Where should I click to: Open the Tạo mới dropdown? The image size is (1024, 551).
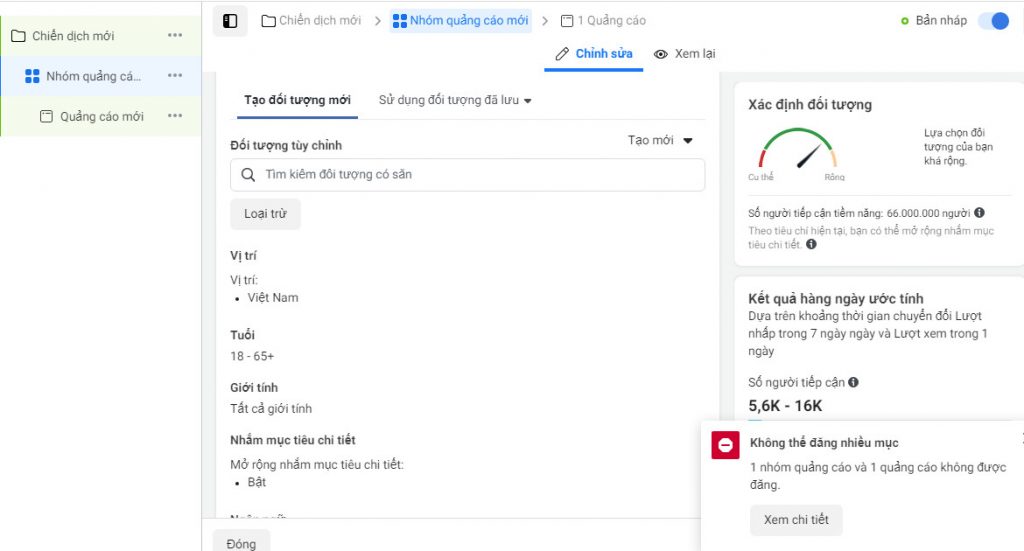coord(660,140)
